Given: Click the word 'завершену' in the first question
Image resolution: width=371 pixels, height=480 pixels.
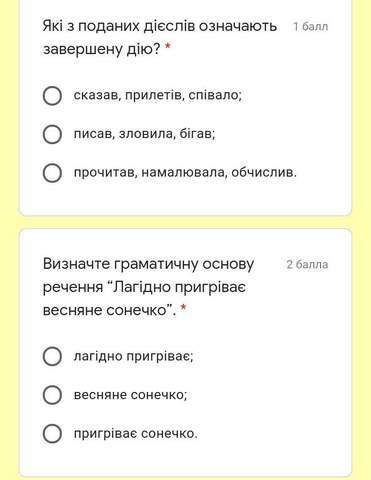Looking at the screenshot, I should pyautogui.click(x=83, y=50).
